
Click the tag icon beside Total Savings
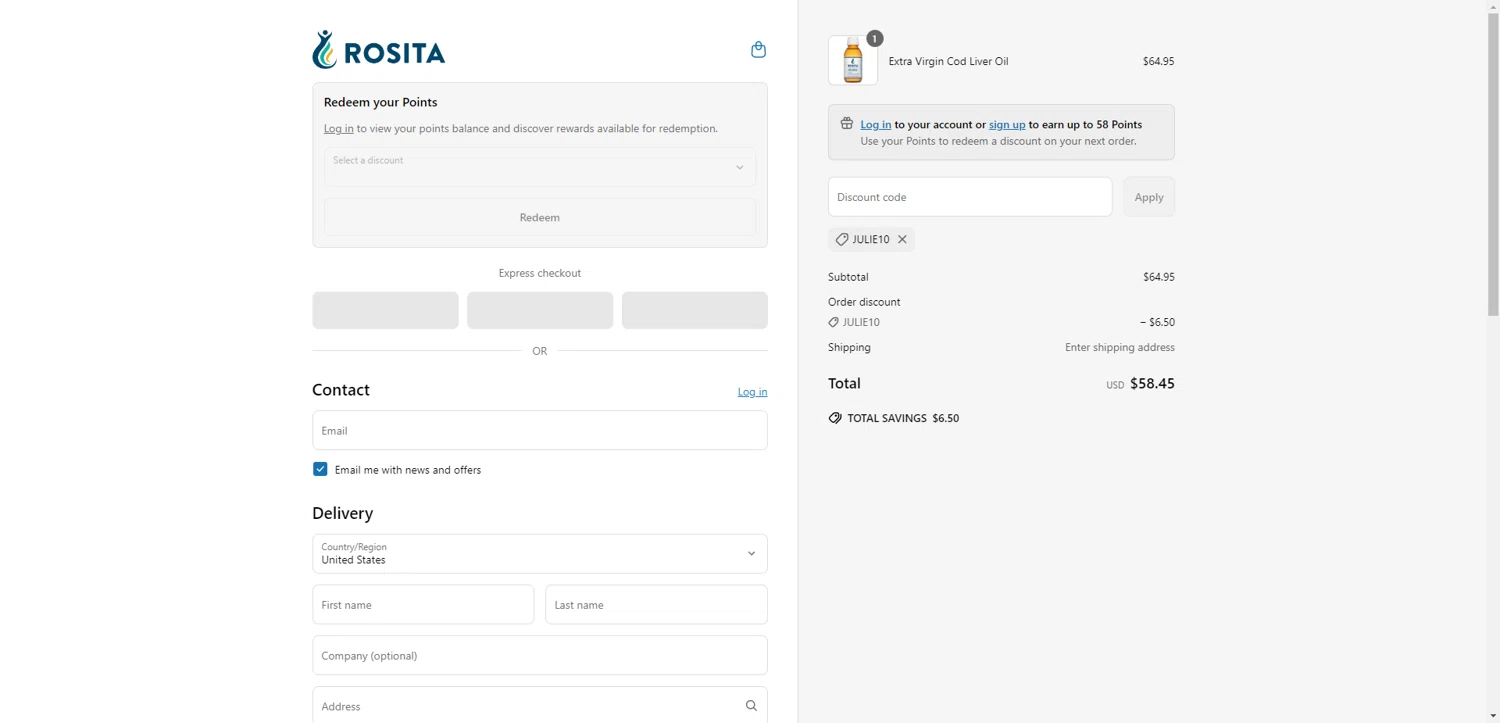[835, 418]
